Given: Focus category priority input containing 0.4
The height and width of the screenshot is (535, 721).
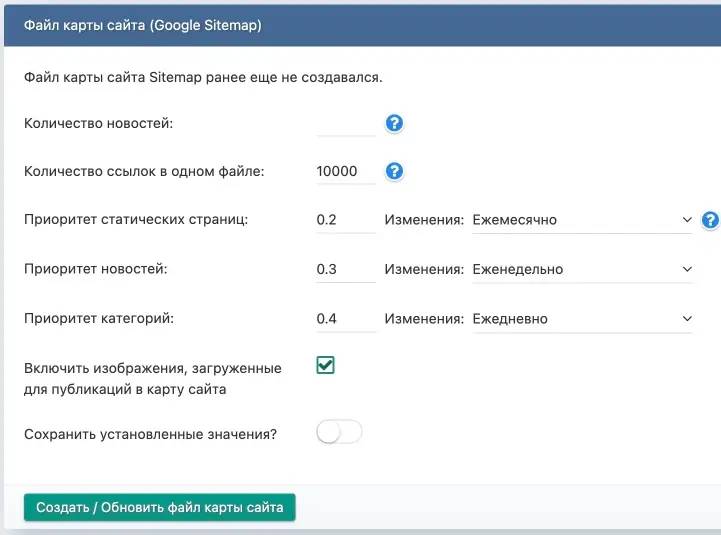Looking at the screenshot, I should [x=345, y=319].
